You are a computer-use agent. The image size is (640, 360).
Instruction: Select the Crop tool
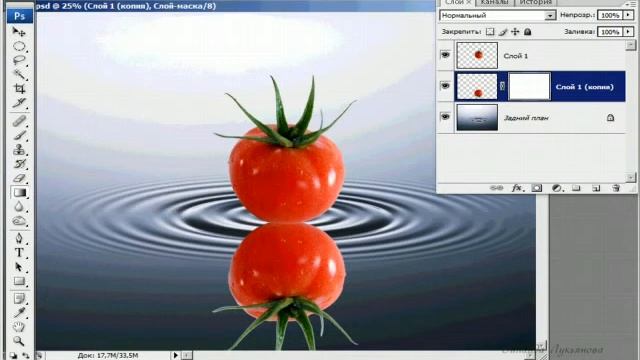pos(19,89)
